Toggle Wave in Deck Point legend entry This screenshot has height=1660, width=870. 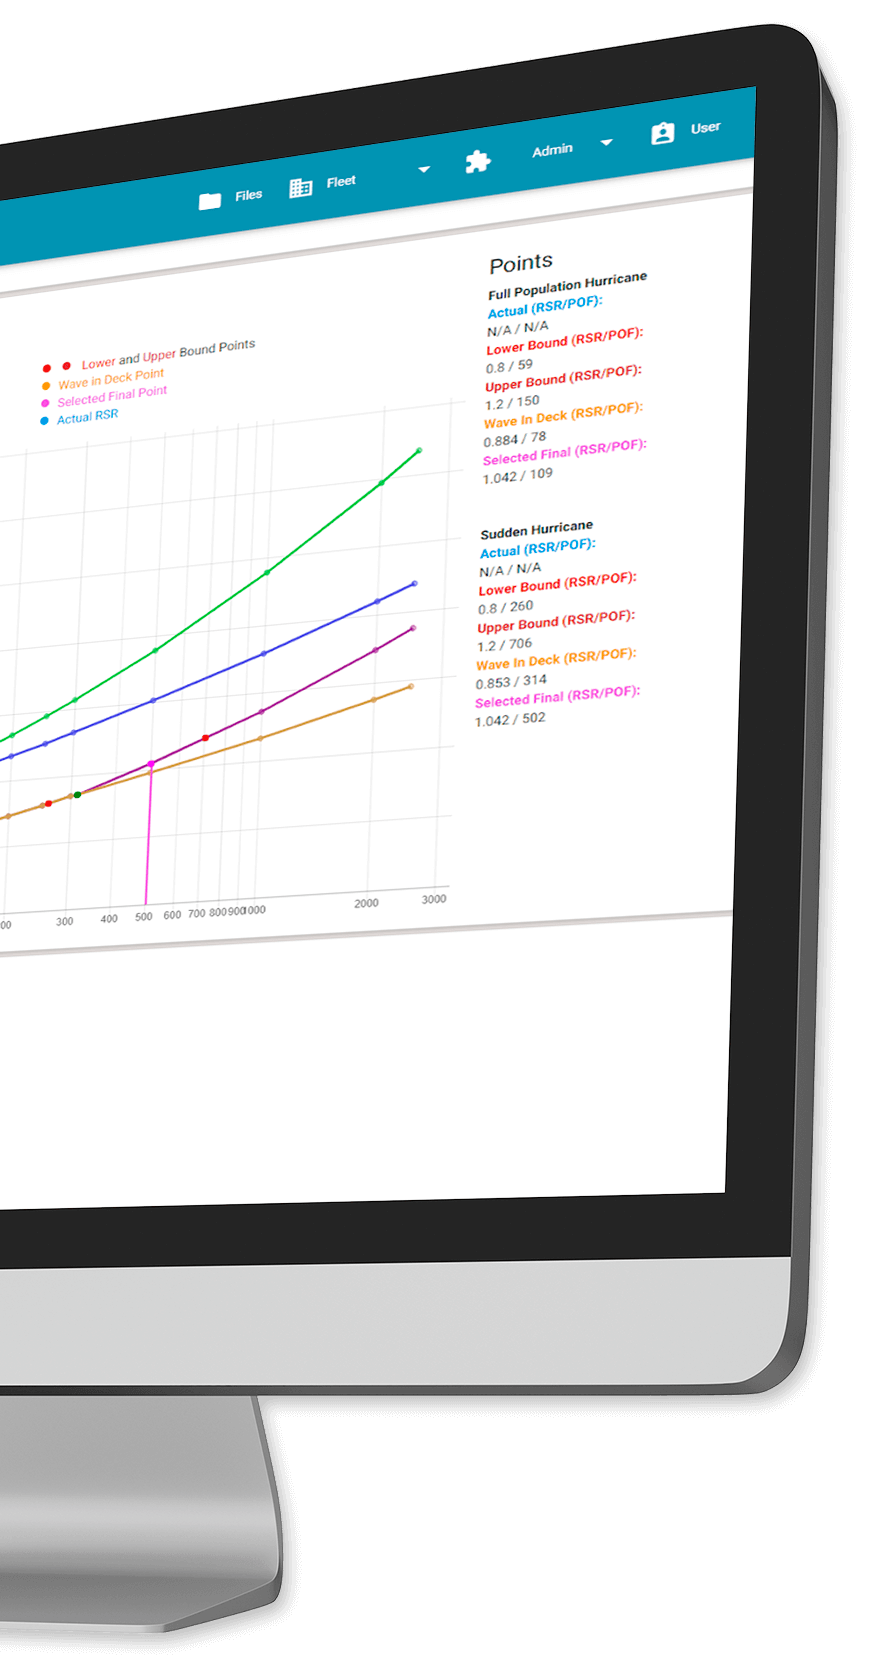point(111,379)
